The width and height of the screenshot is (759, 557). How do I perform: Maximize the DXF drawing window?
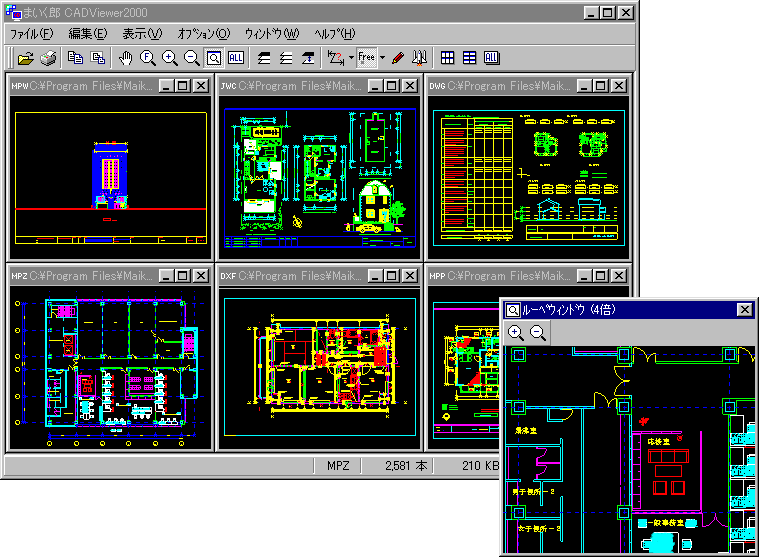click(392, 276)
